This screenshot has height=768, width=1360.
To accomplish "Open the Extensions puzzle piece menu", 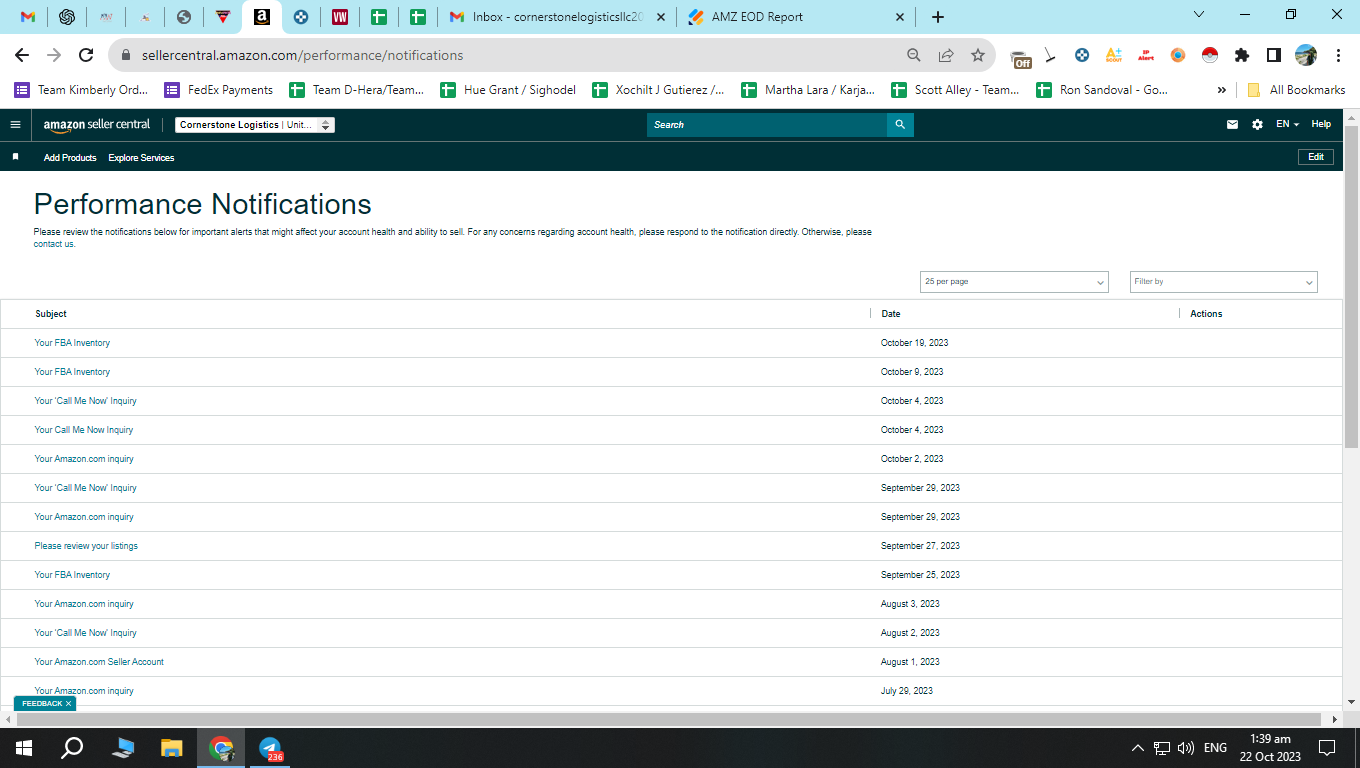I will click(1242, 55).
